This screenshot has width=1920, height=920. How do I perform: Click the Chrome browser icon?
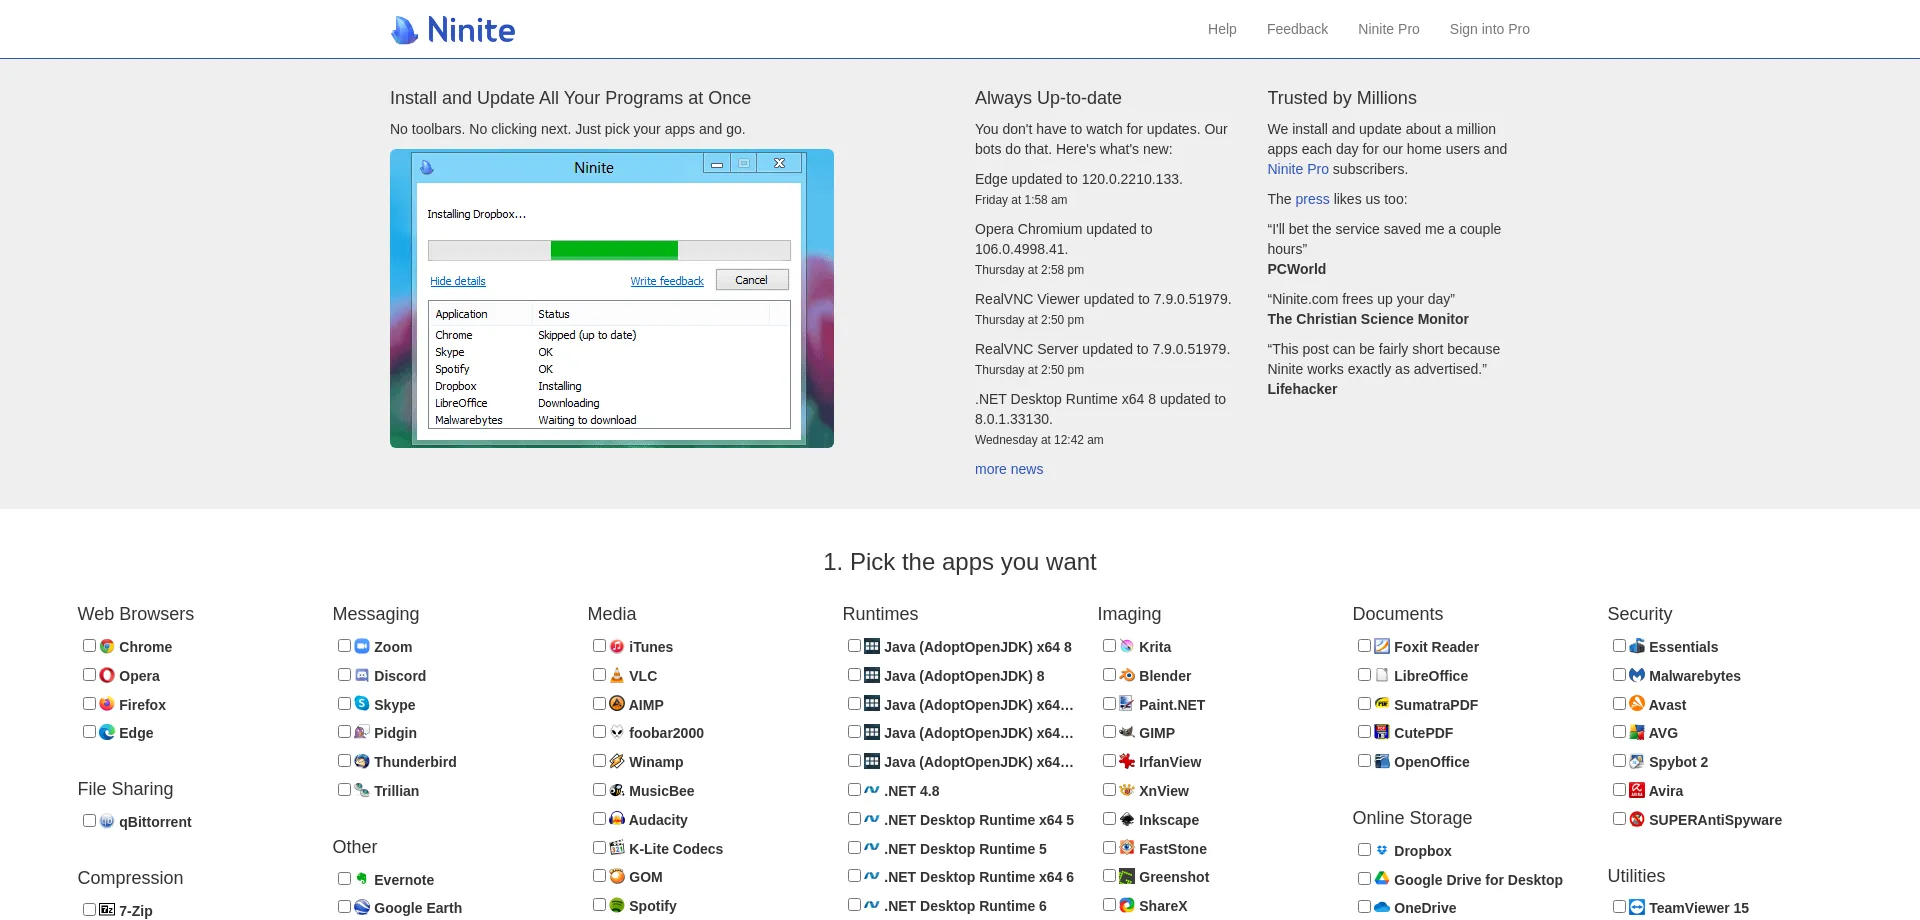pos(107,647)
